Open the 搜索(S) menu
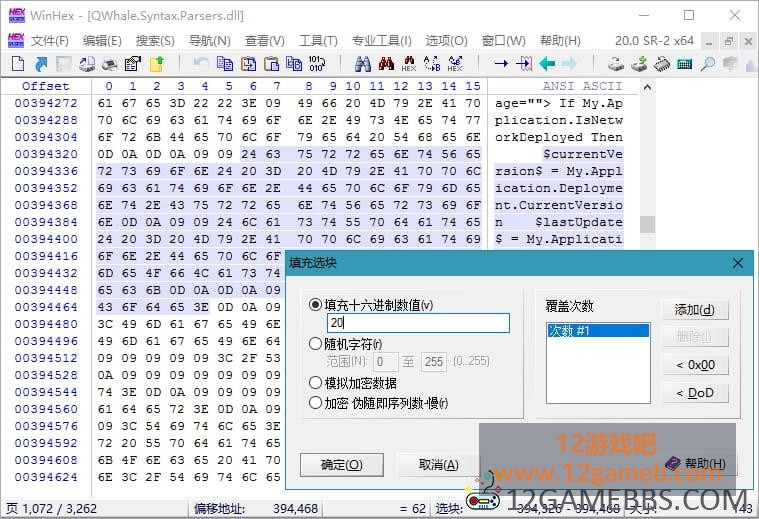Image resolution: width=759 pixels, height=519 pixels. pyautogui.click(x=155, y=41)
